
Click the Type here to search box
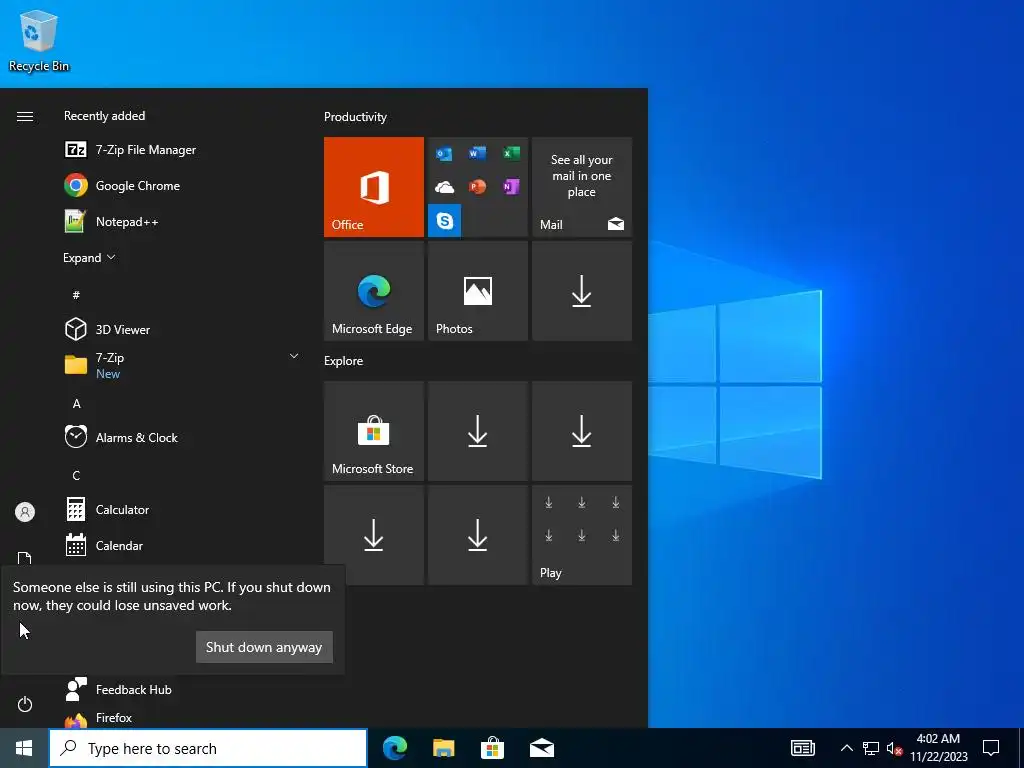208,748
